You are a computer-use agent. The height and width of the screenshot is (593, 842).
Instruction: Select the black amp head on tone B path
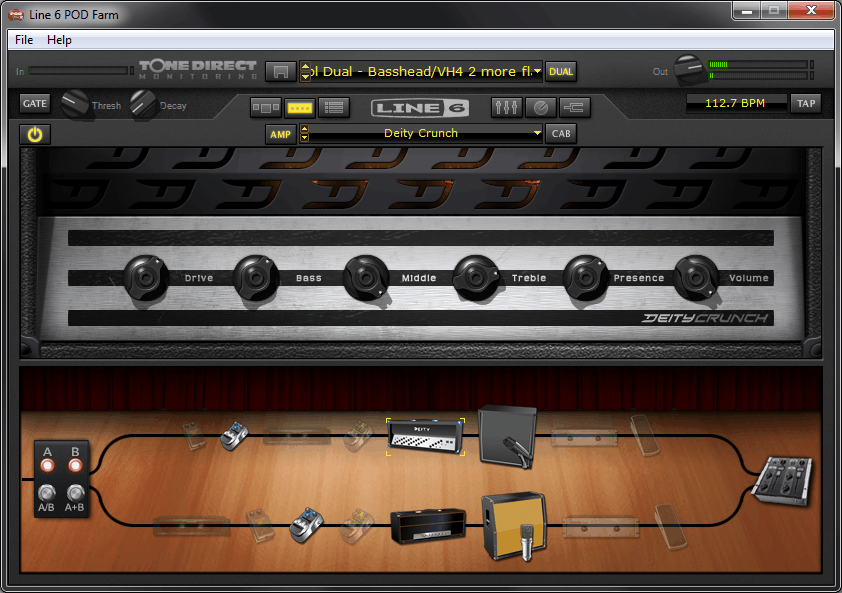(428, 526)
